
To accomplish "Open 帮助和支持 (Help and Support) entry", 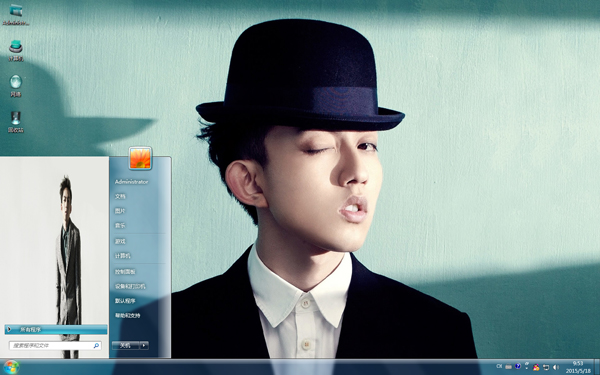I will tap(128, 315).
